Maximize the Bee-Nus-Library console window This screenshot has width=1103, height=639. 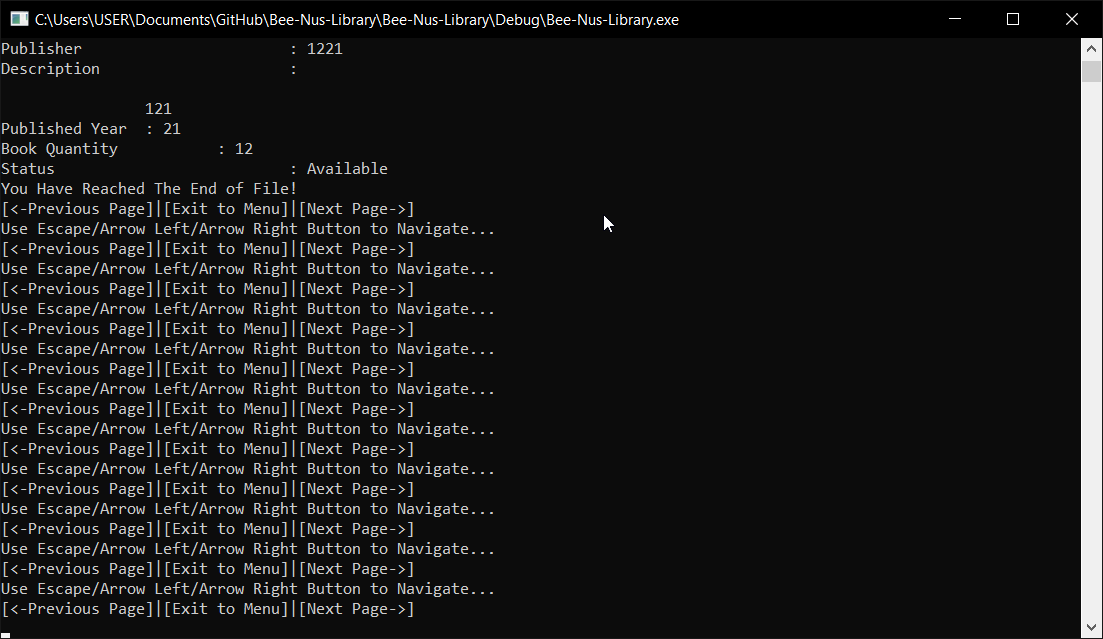[1012, 19]
